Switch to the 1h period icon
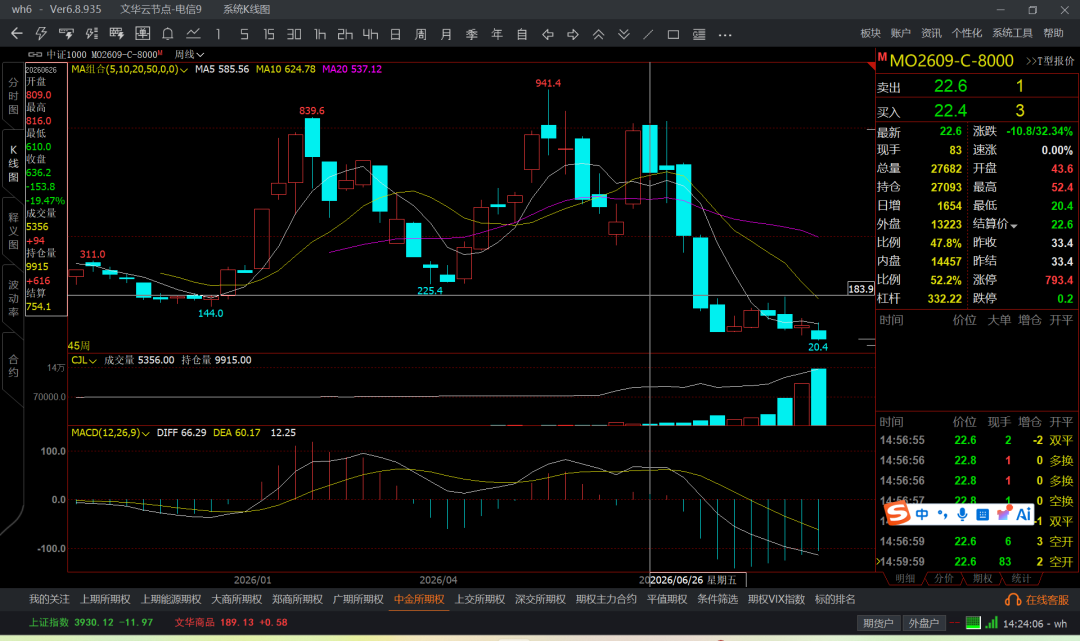Screen dimensions: 1080x641 (x=320, y=34)
